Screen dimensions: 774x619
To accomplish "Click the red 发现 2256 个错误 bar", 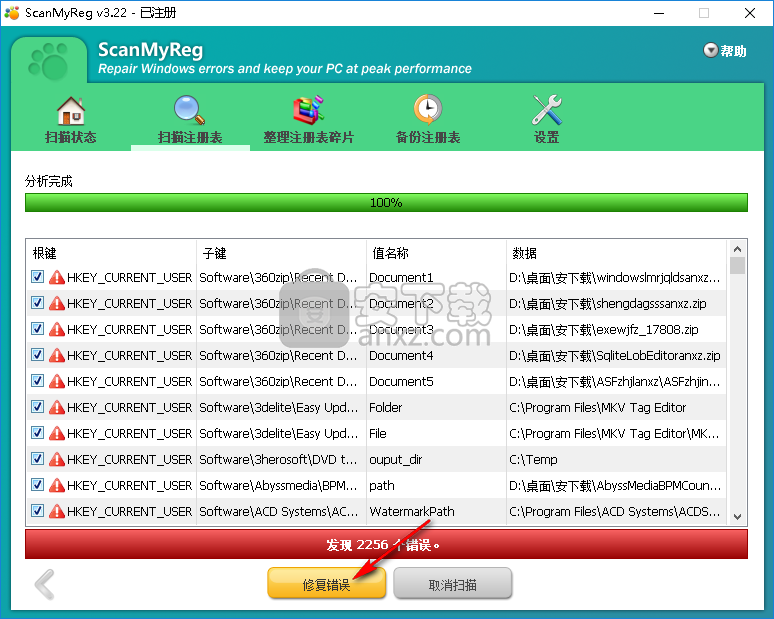I will 387,544.
